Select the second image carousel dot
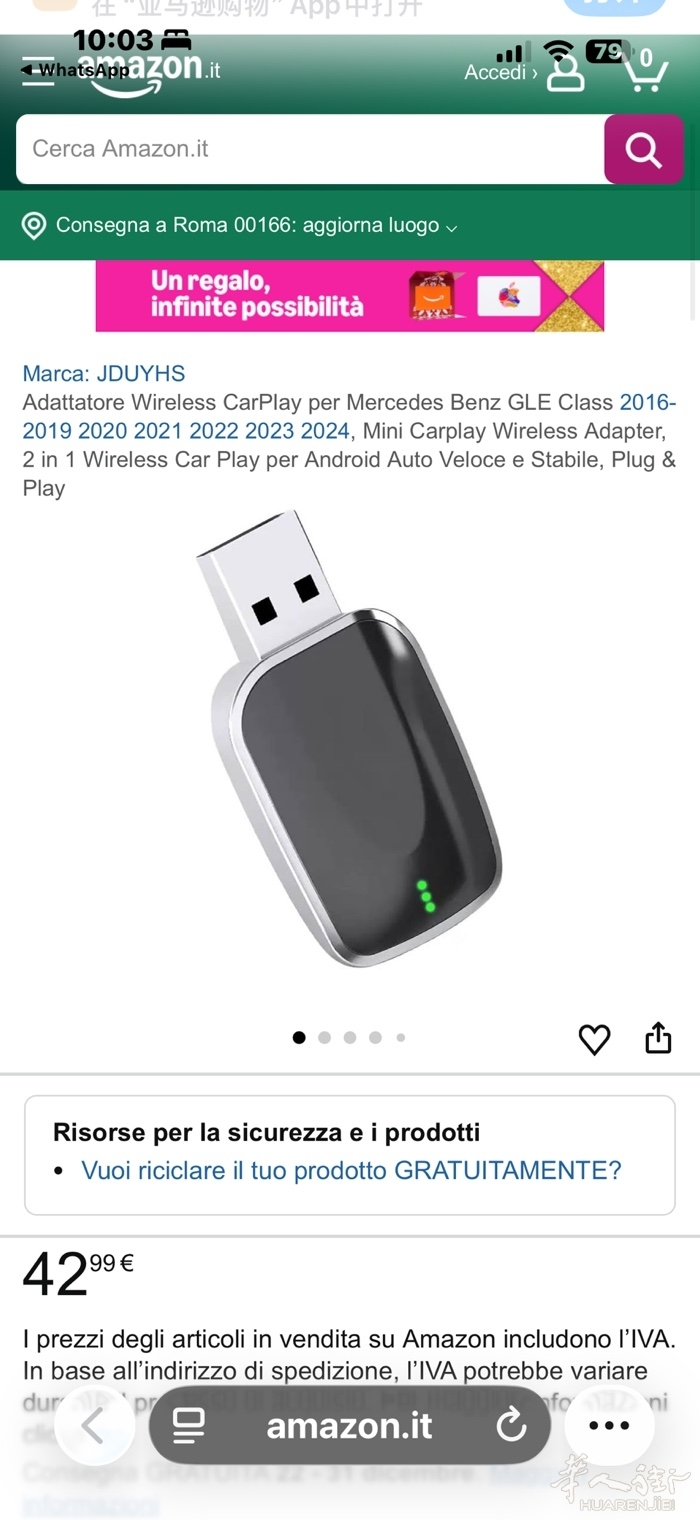The width and height of the screenshot is (700, 1520). (324, 1037)
